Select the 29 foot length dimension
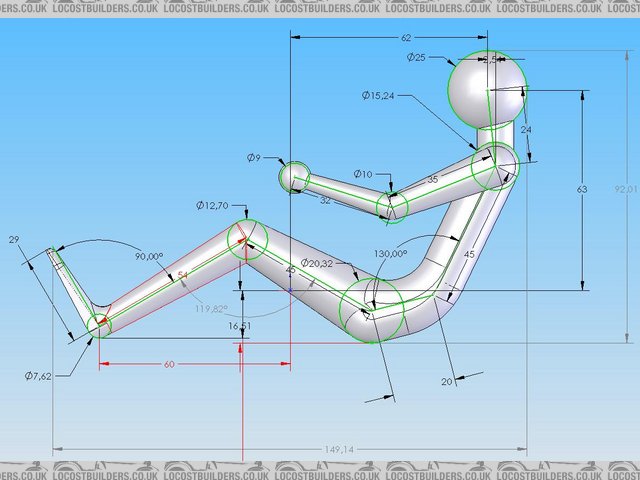The height and width of the screenshot is (480, 640). click(x=13, y=240)
